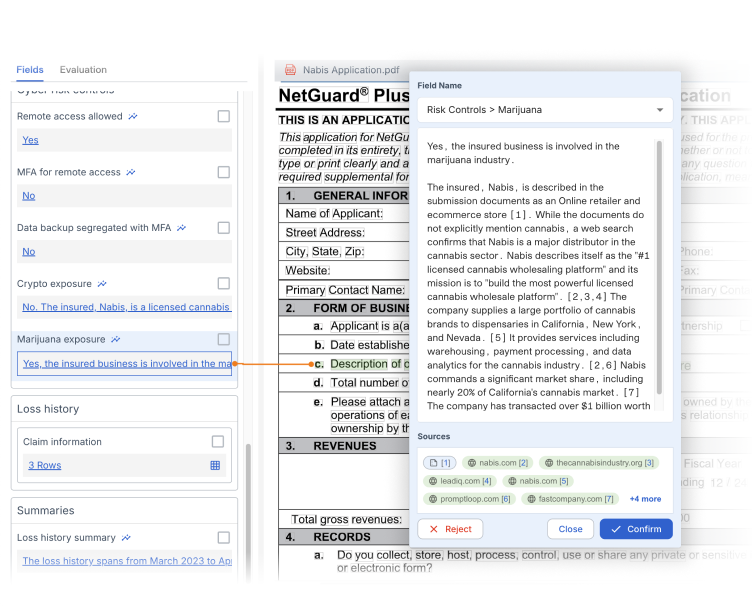This screenshot has height=606, width=752.
Task: Click the AI sparkle icon beside Remote access allowed
Action: (x=133, y=117)
